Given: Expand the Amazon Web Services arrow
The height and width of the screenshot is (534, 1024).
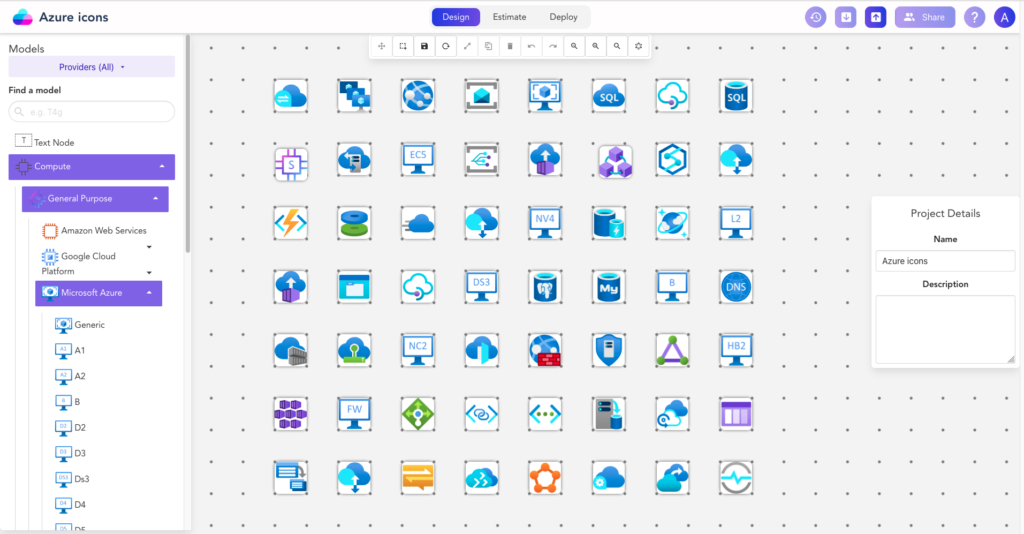Looking at the screenshot, I should coord(150,247).
